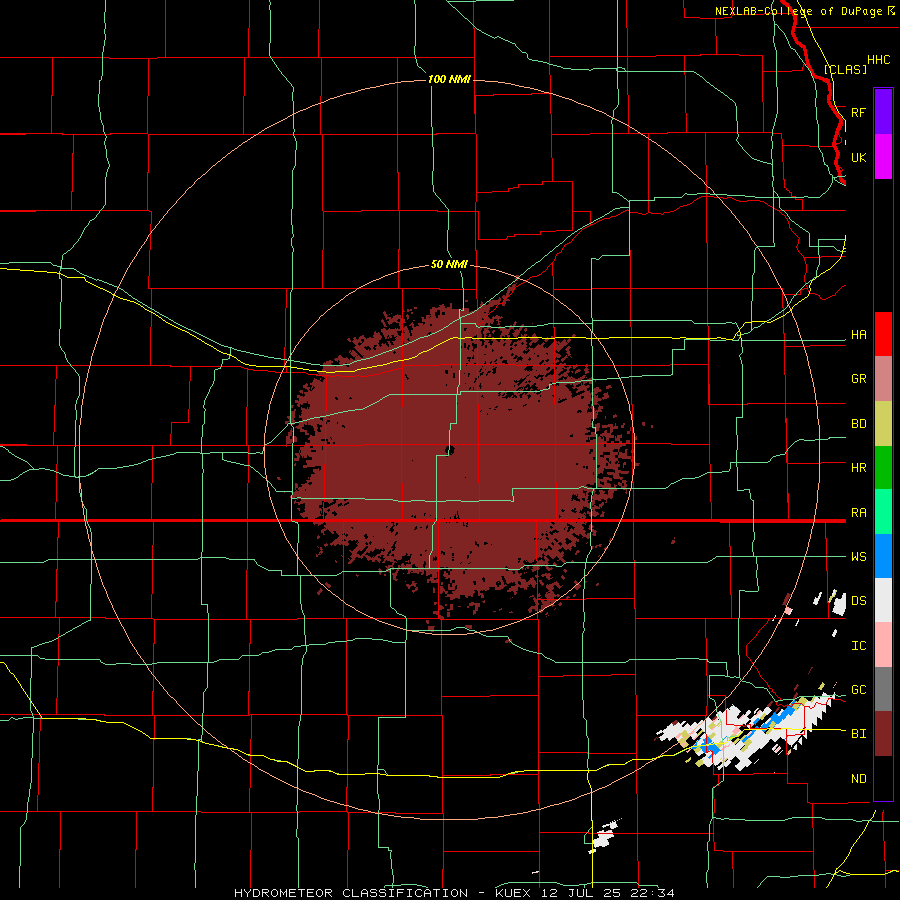
Task: Click the DS legend label
Action: [x=859, y=600]
